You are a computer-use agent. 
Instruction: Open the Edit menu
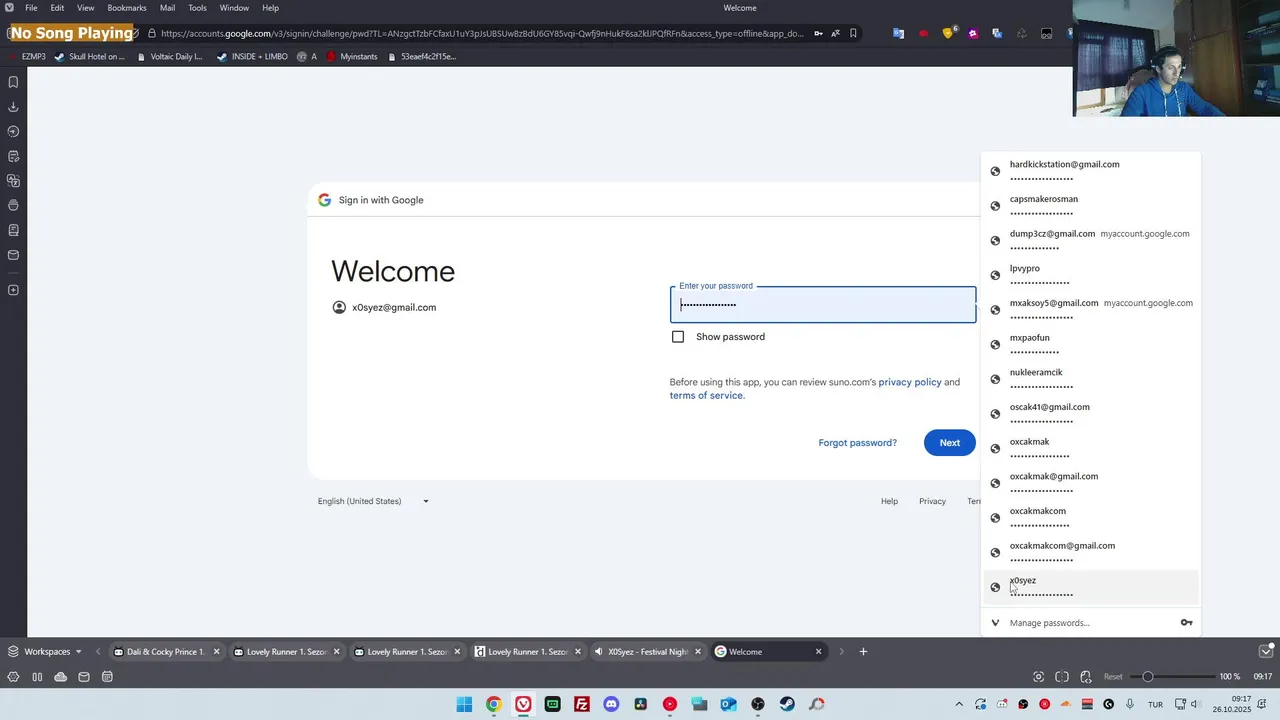click(x=57, y=8)
